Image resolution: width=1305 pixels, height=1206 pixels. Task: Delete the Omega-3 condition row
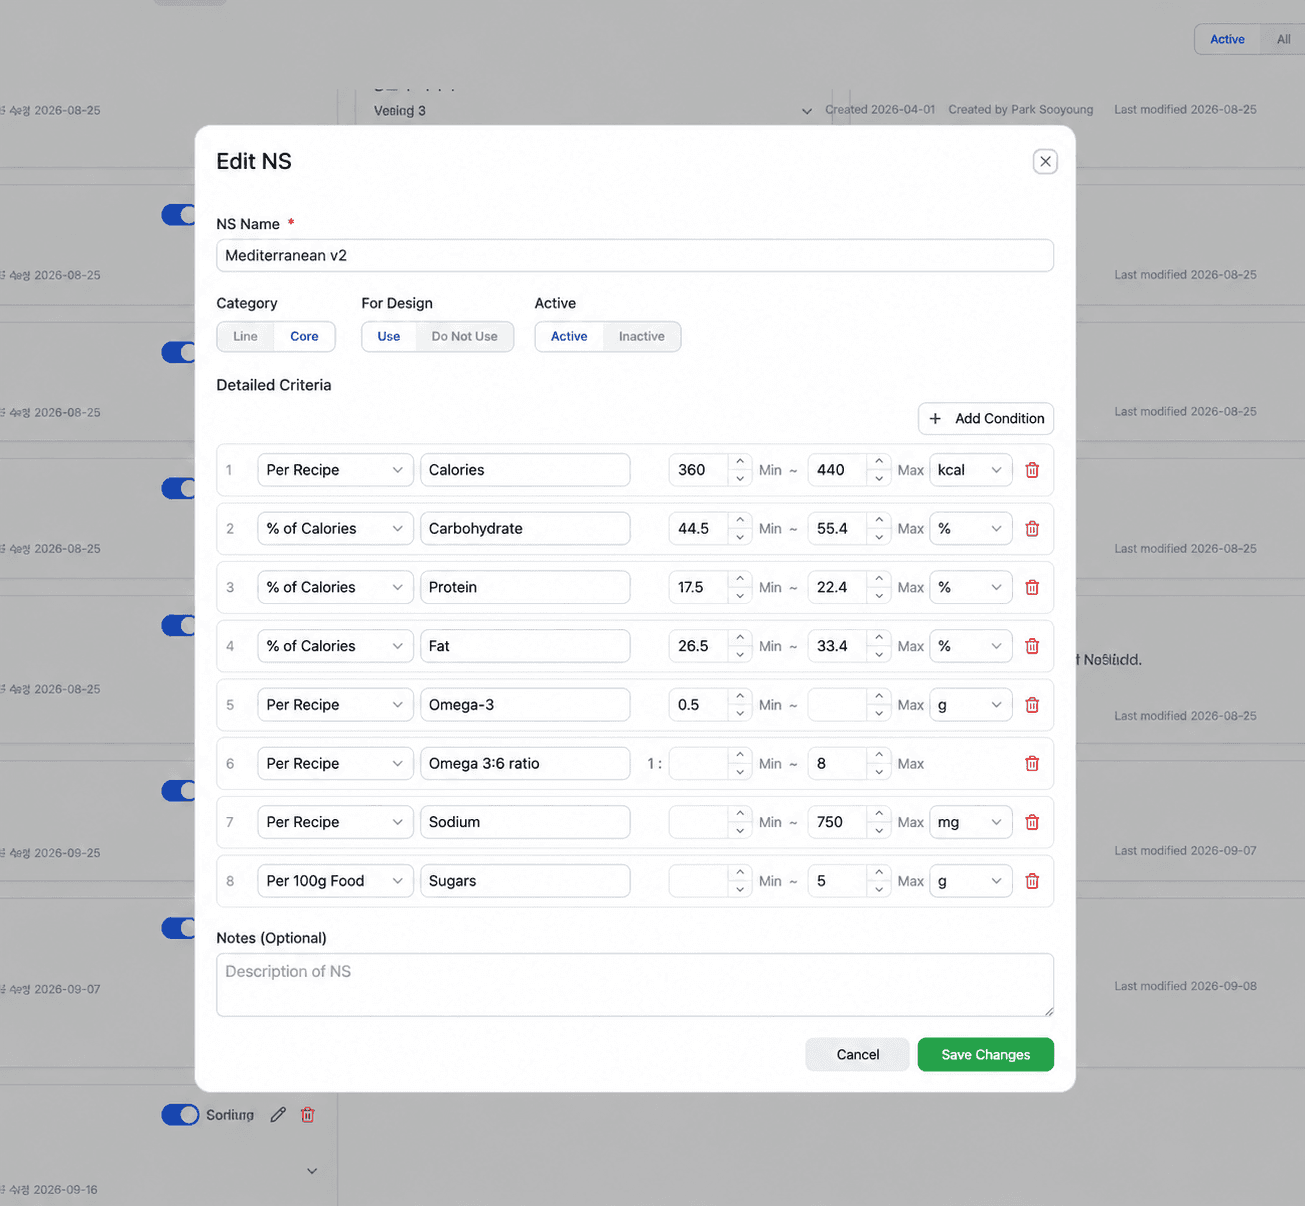click(1032, 705)
